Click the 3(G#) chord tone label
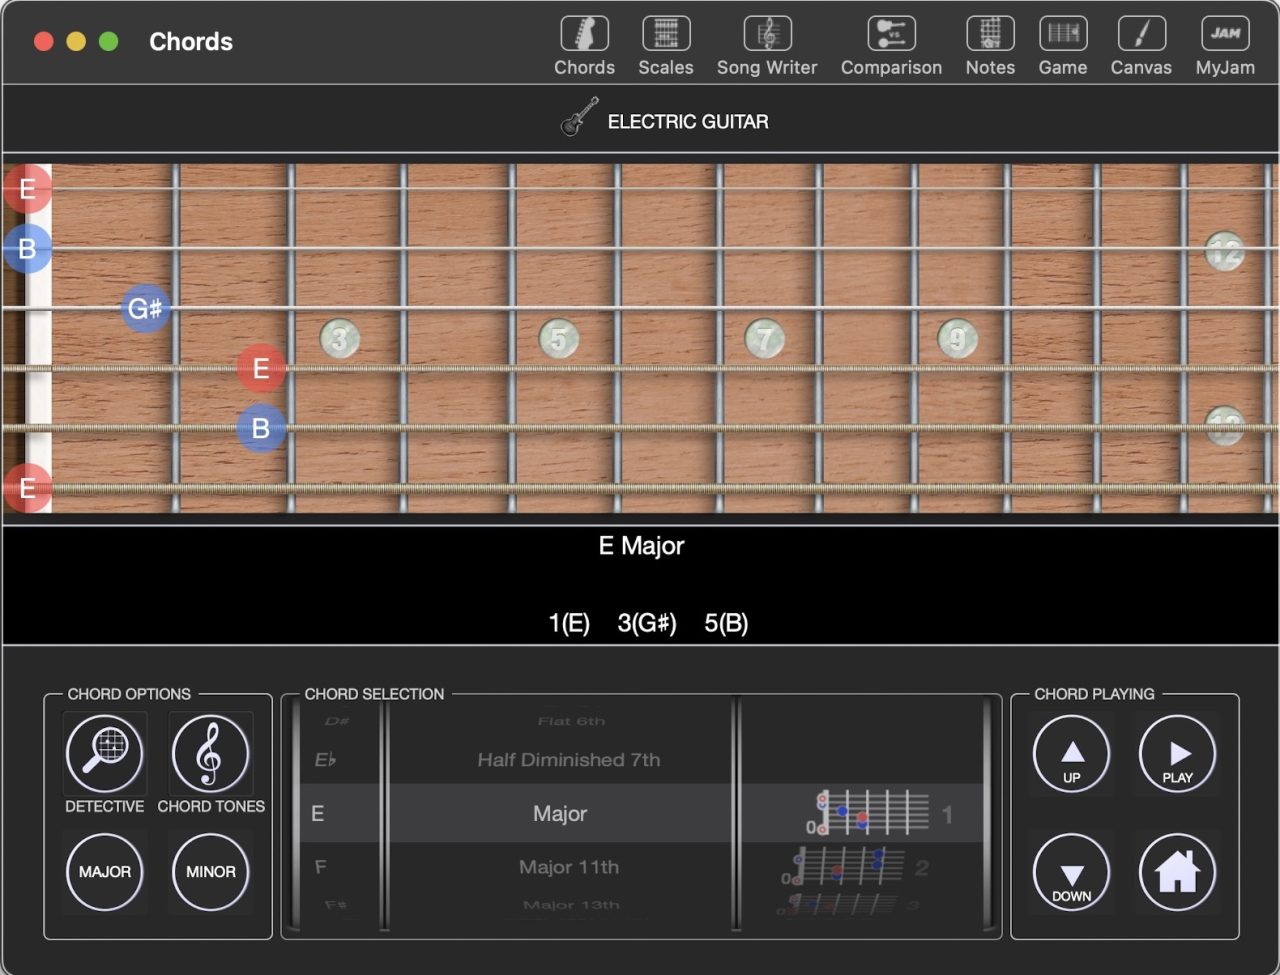Viewport: 1280px width, 975px height. click(x=647, y=623)
